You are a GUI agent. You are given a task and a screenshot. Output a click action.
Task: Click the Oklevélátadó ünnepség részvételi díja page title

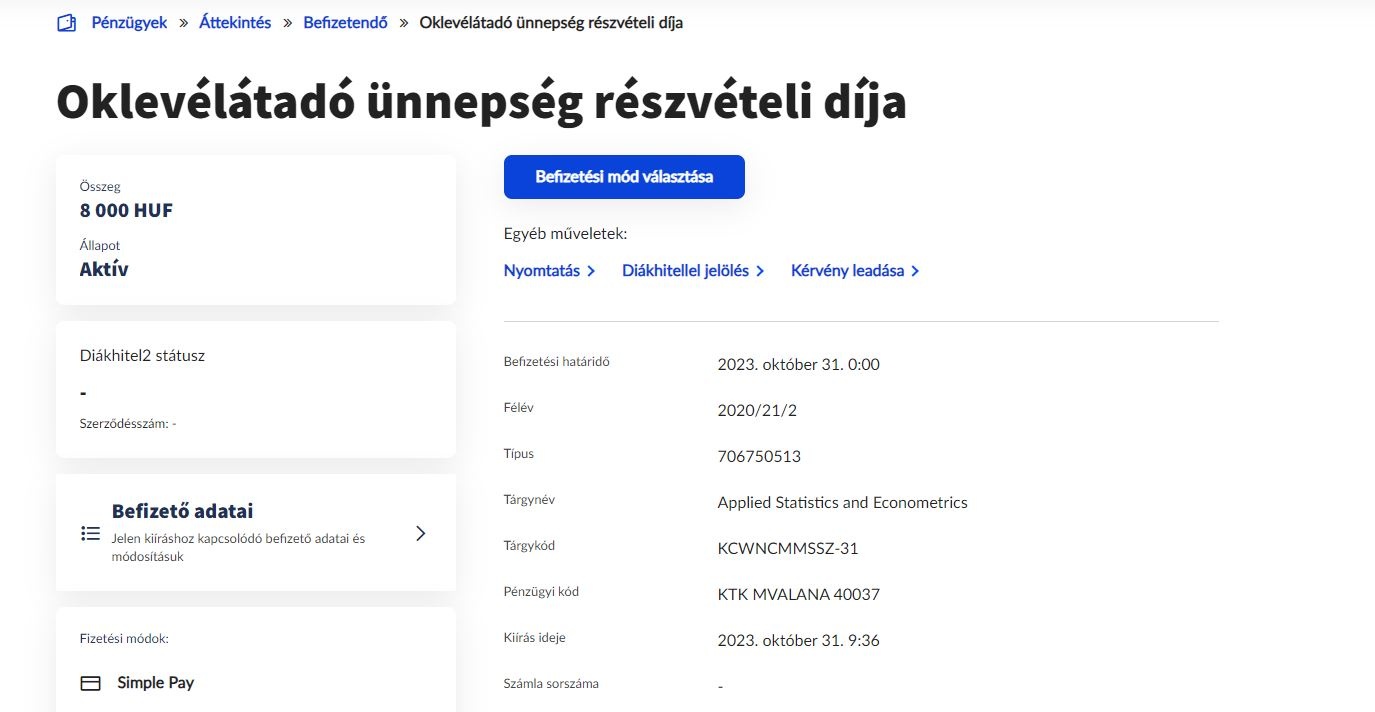click(481, 102)
